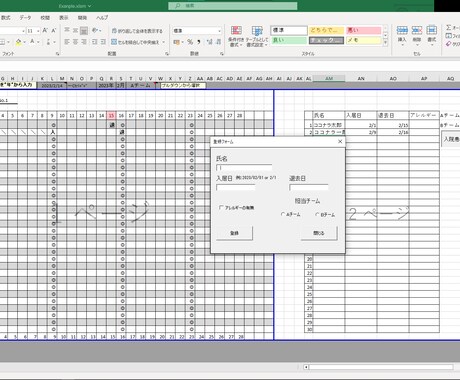Tick the アレルギーの有無 checkbox

pyautogui.click(x=221, y=207)
